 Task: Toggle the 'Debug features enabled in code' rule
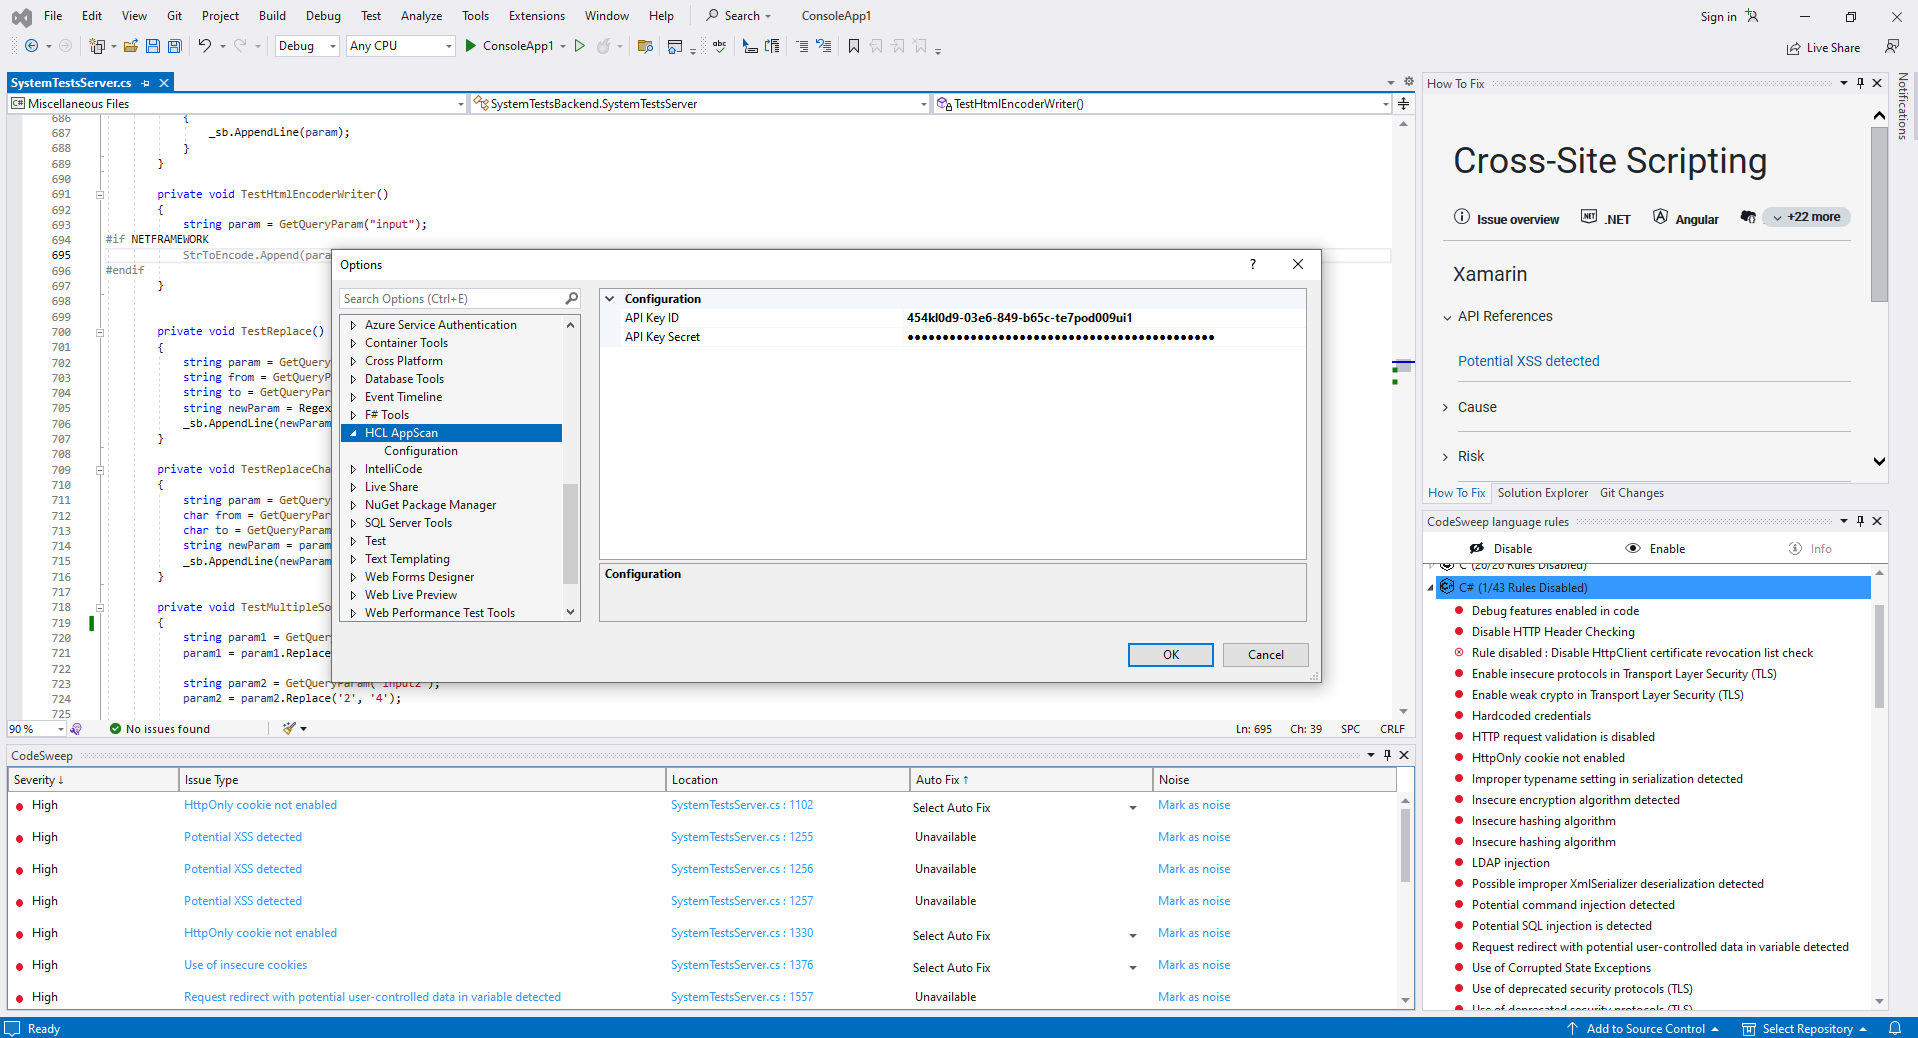pyautogui.click(x=1459, y=611)
